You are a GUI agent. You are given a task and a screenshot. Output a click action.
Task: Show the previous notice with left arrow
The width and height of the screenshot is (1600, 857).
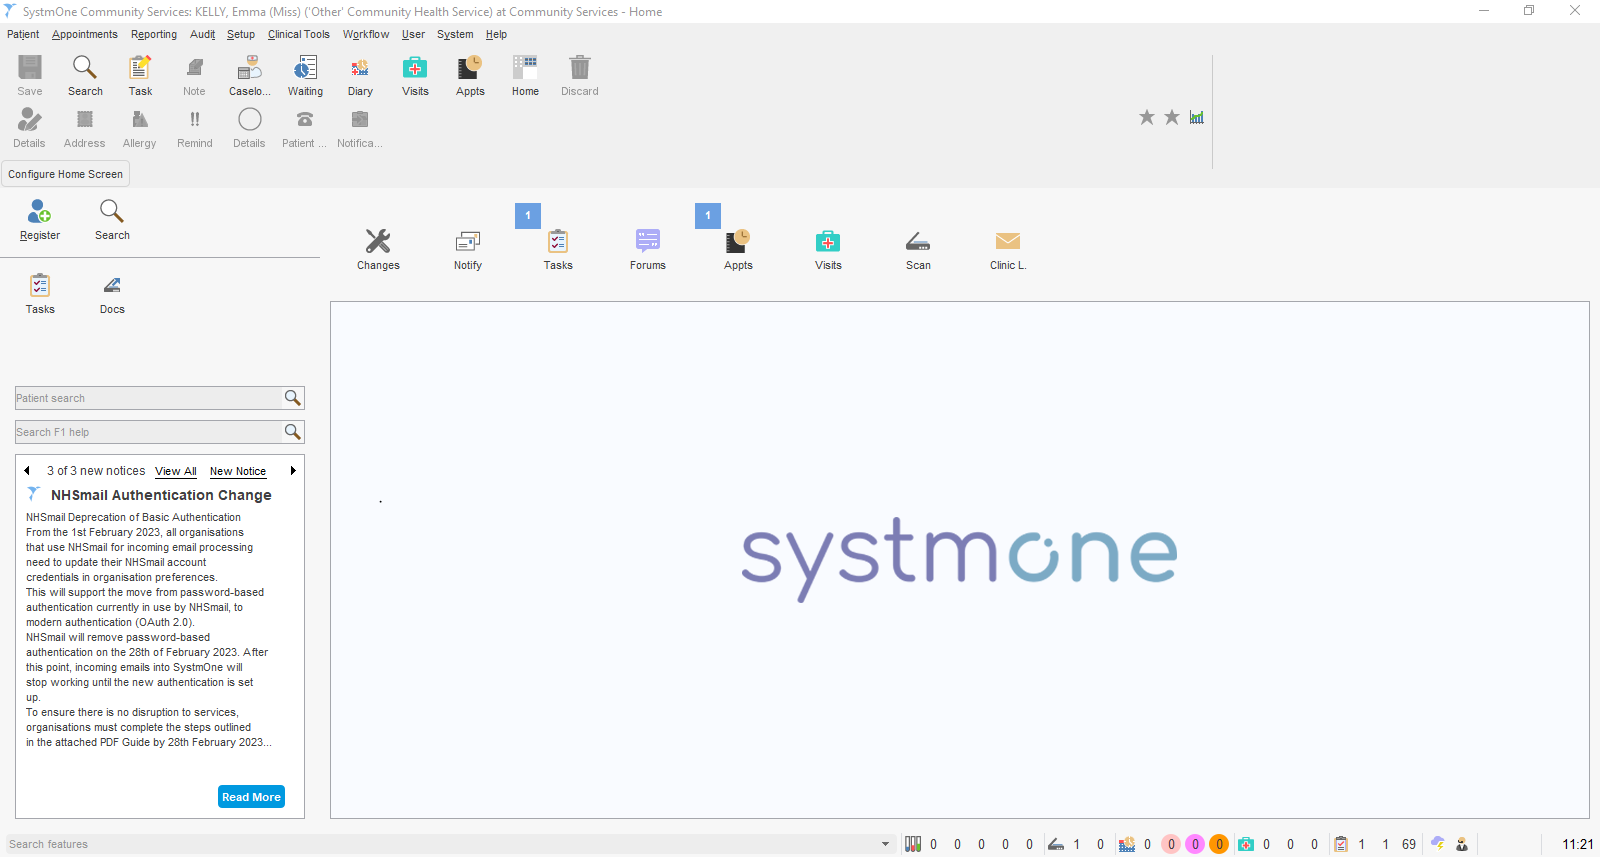[x=27, y=470]
